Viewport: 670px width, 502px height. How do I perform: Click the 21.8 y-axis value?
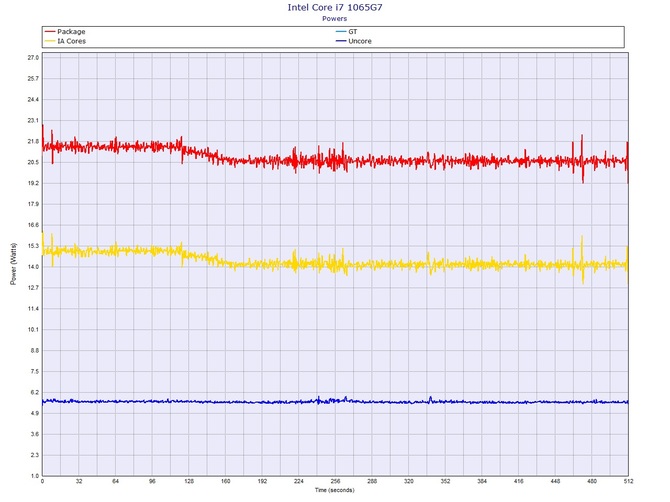point(33,141)
